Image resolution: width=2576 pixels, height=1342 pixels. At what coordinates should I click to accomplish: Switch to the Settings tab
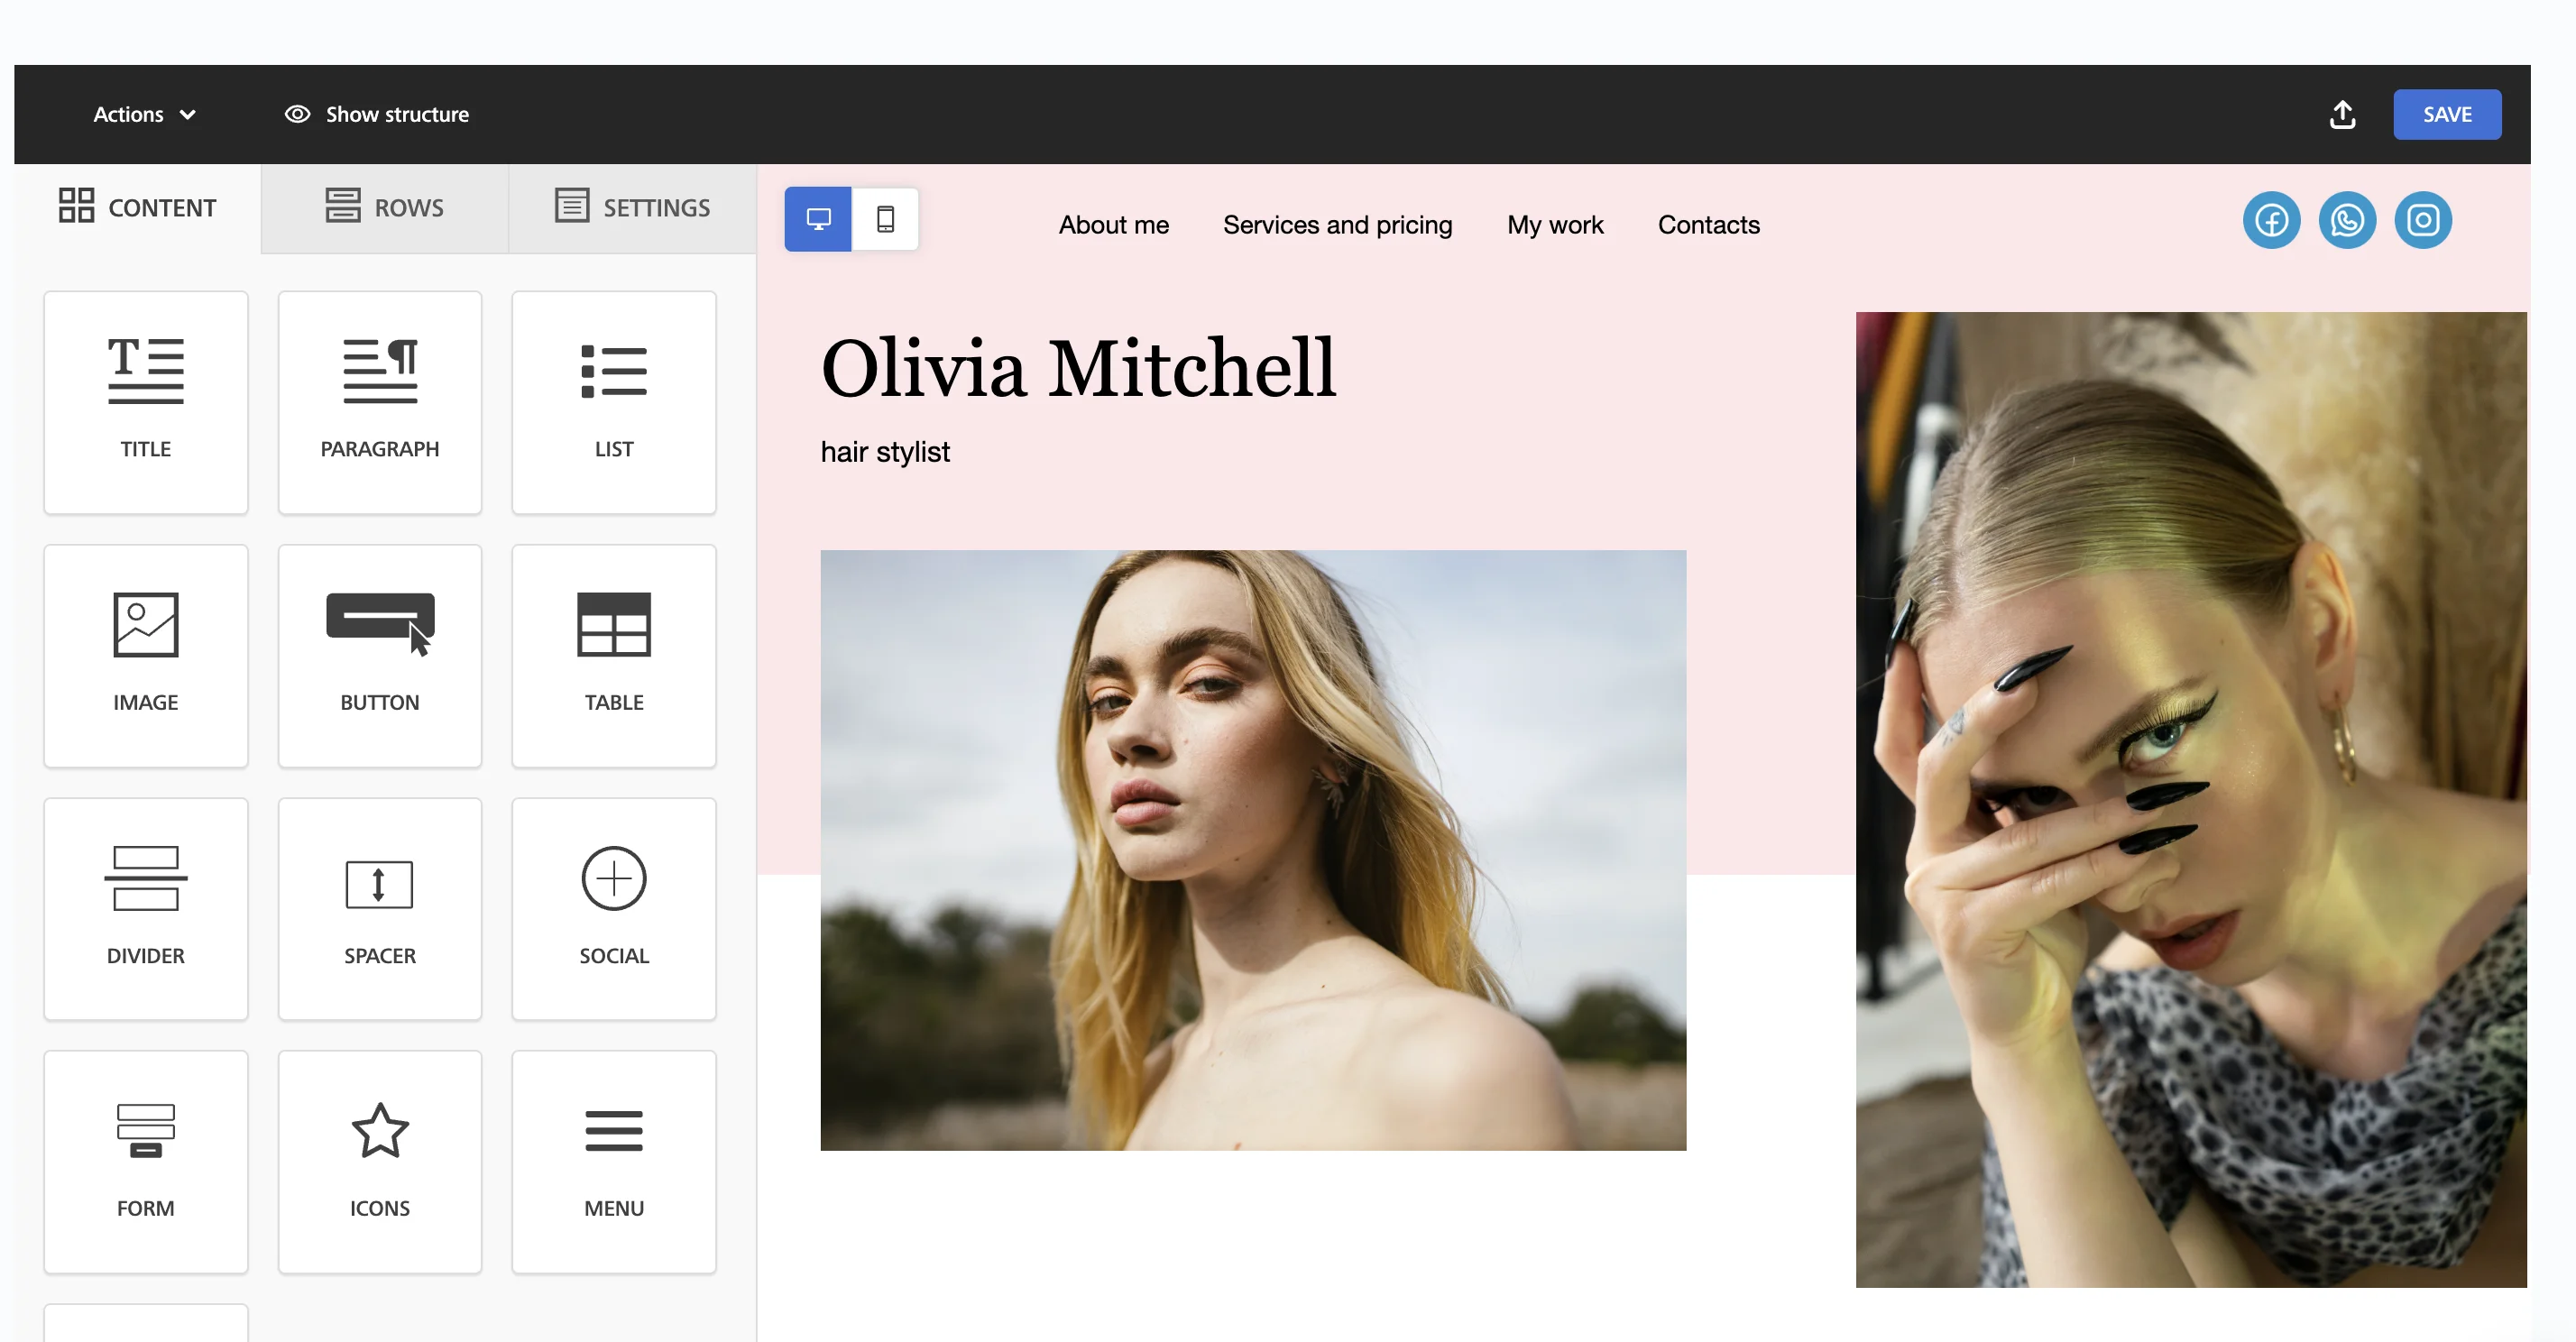click(x=632, y=207)
